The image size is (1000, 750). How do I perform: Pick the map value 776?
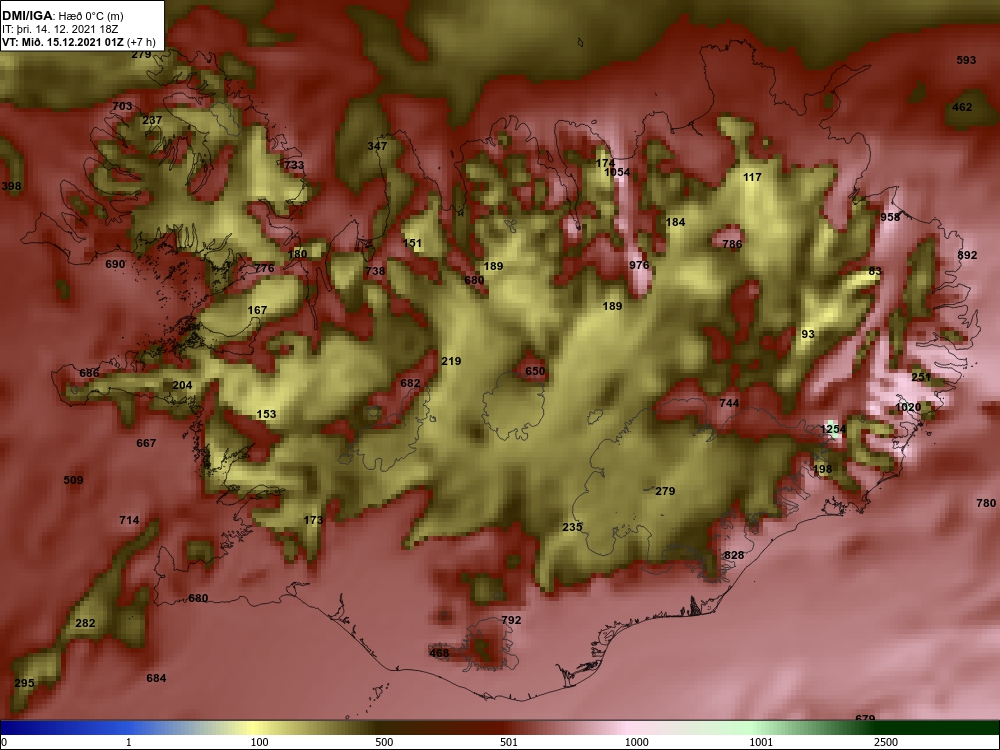click(x=264, y=268)
